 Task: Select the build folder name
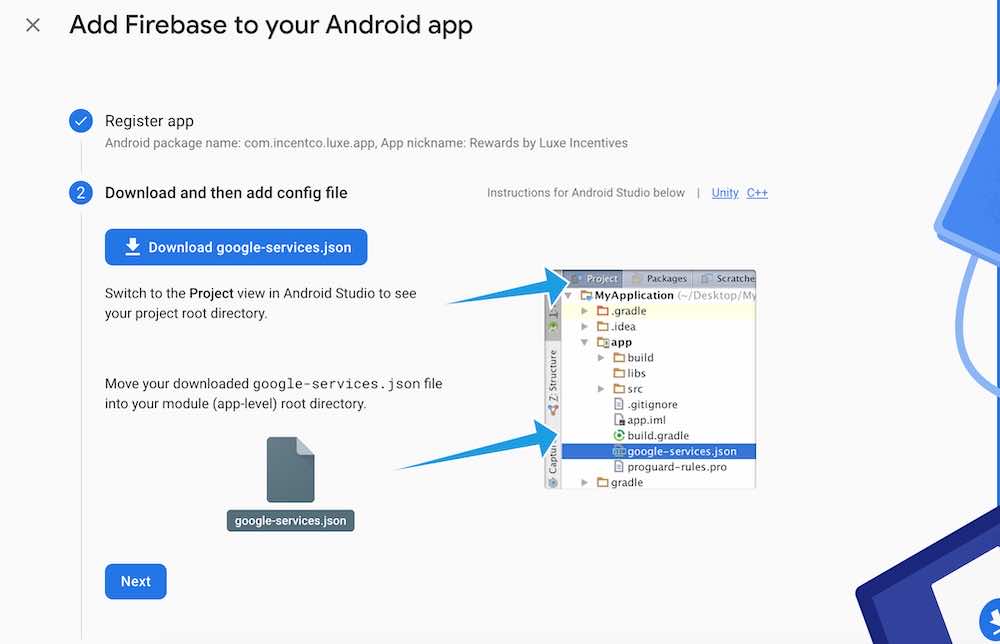click(640, 358)
